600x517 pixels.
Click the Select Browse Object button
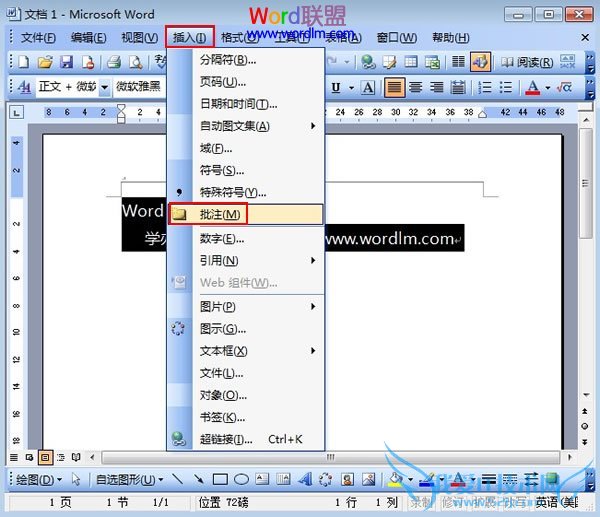point(585,426)
